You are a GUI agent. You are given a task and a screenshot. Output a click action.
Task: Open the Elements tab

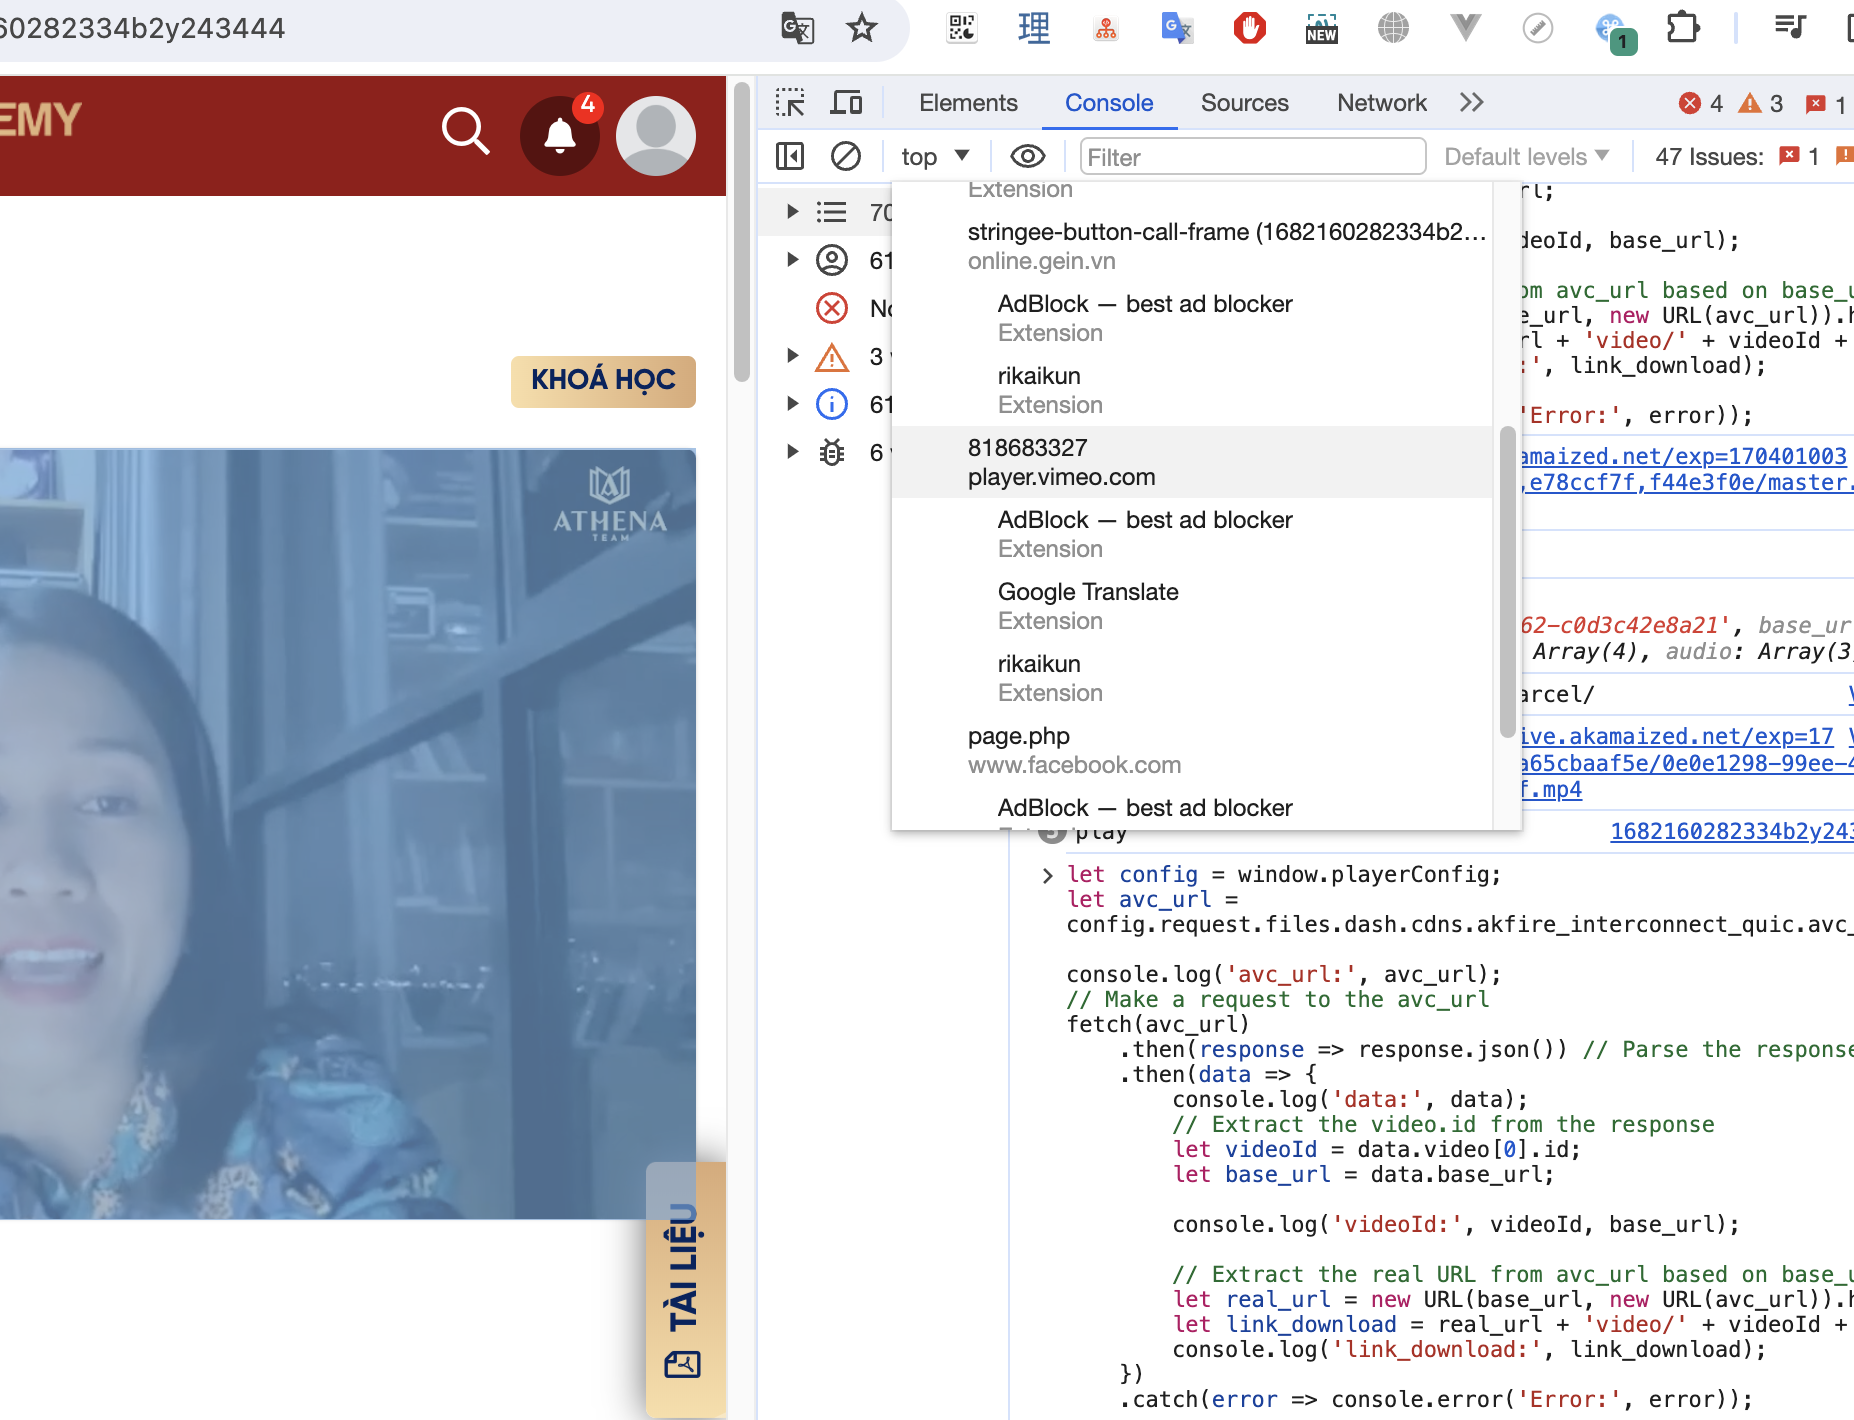(x=968, y=103)
